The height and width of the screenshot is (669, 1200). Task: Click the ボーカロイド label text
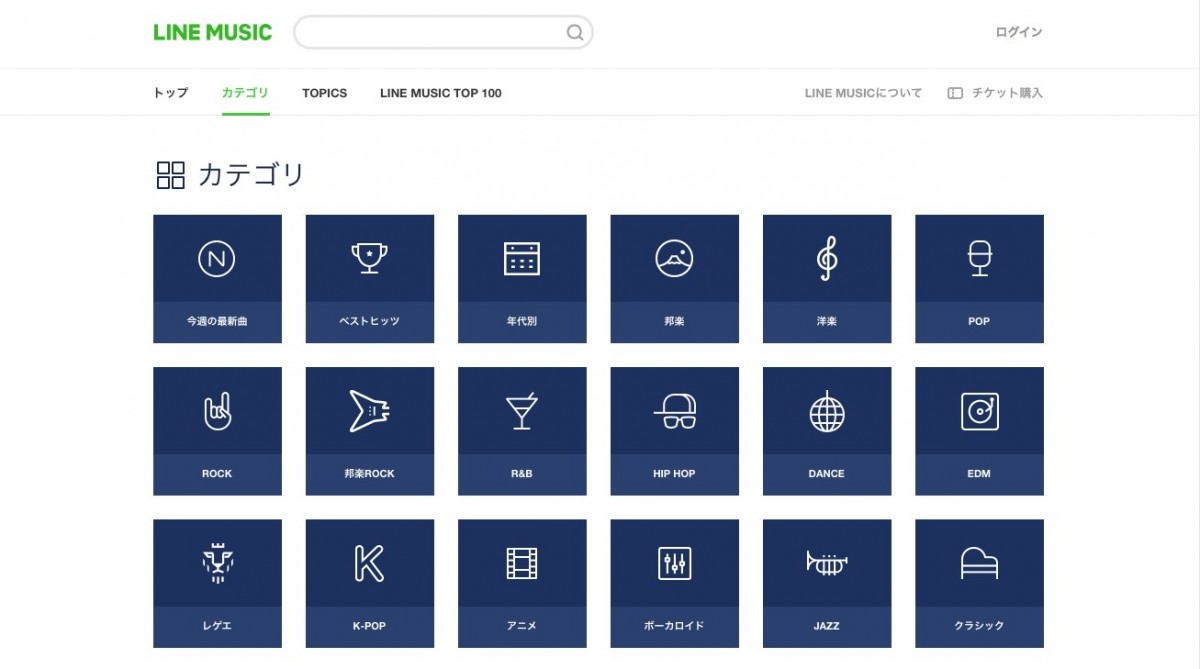tap(674, 626)
